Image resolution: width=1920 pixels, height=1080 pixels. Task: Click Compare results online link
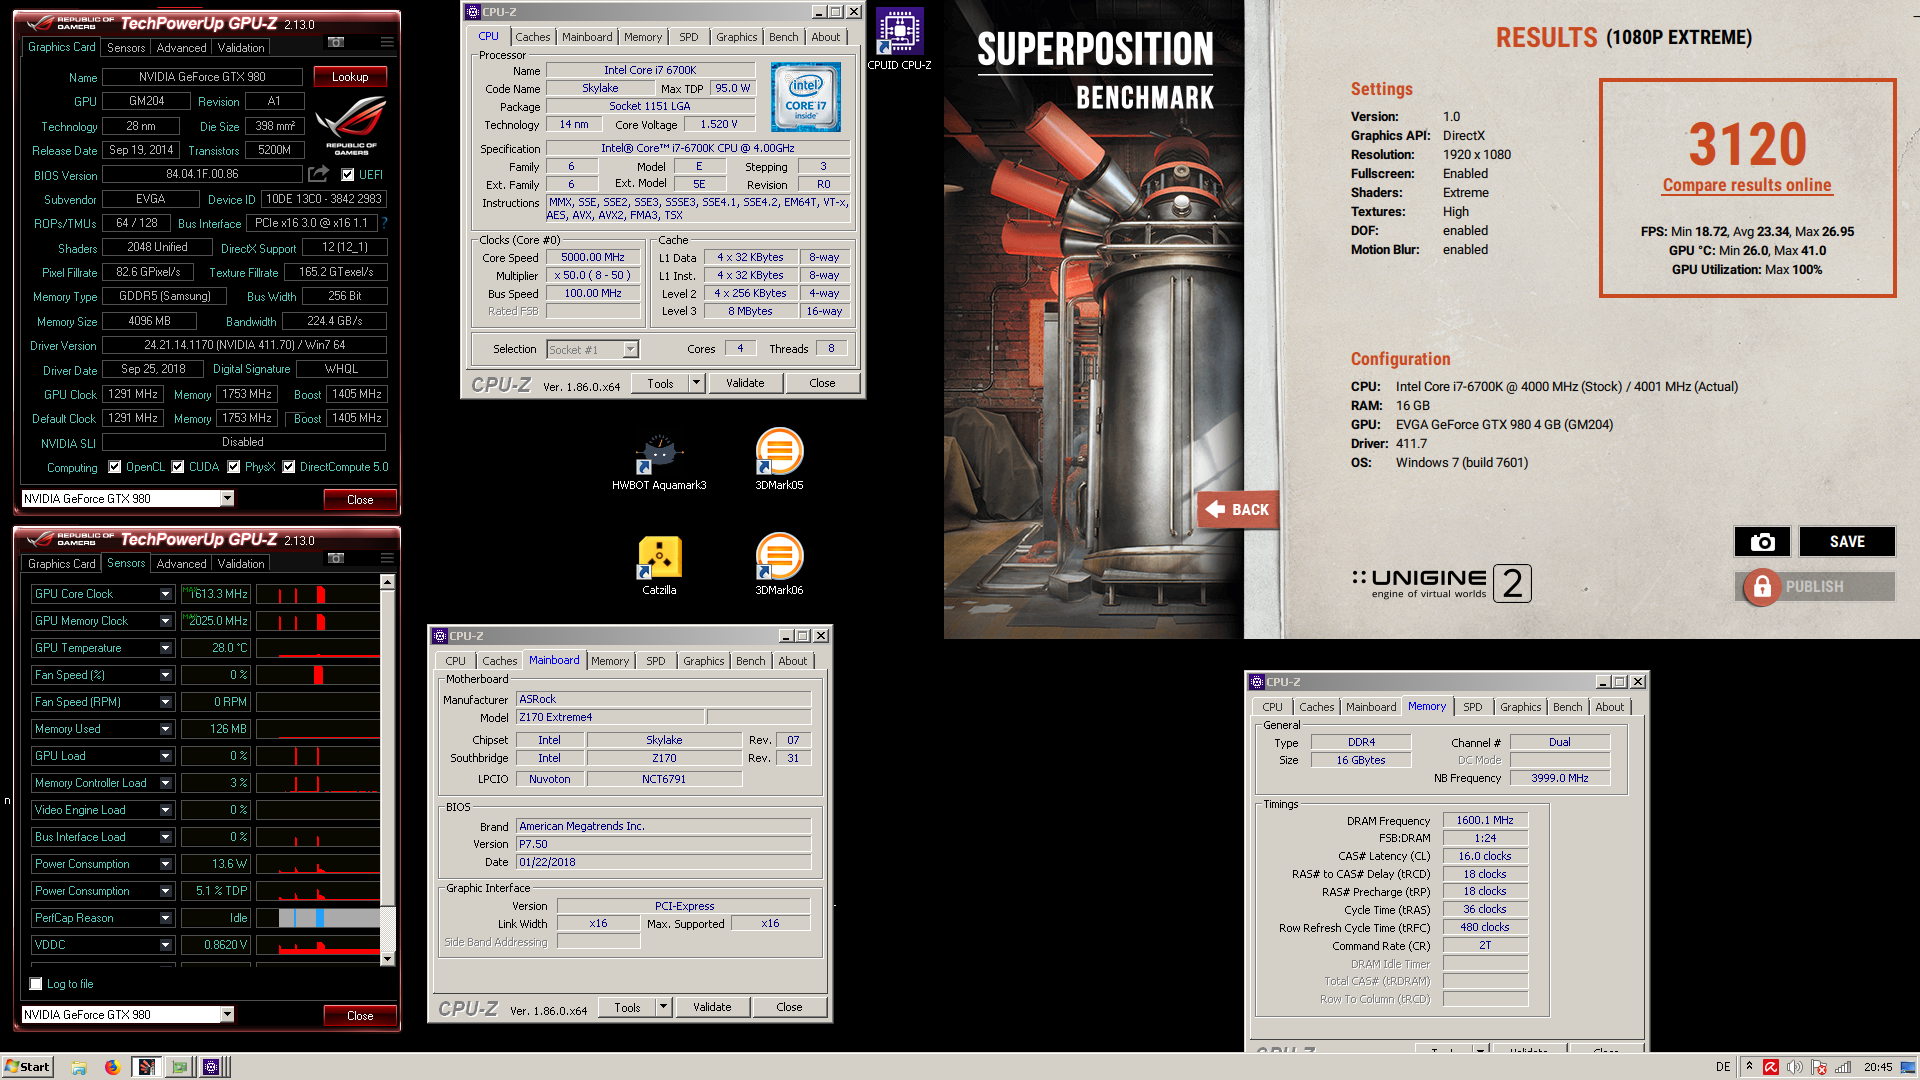tap(1747, 185)
